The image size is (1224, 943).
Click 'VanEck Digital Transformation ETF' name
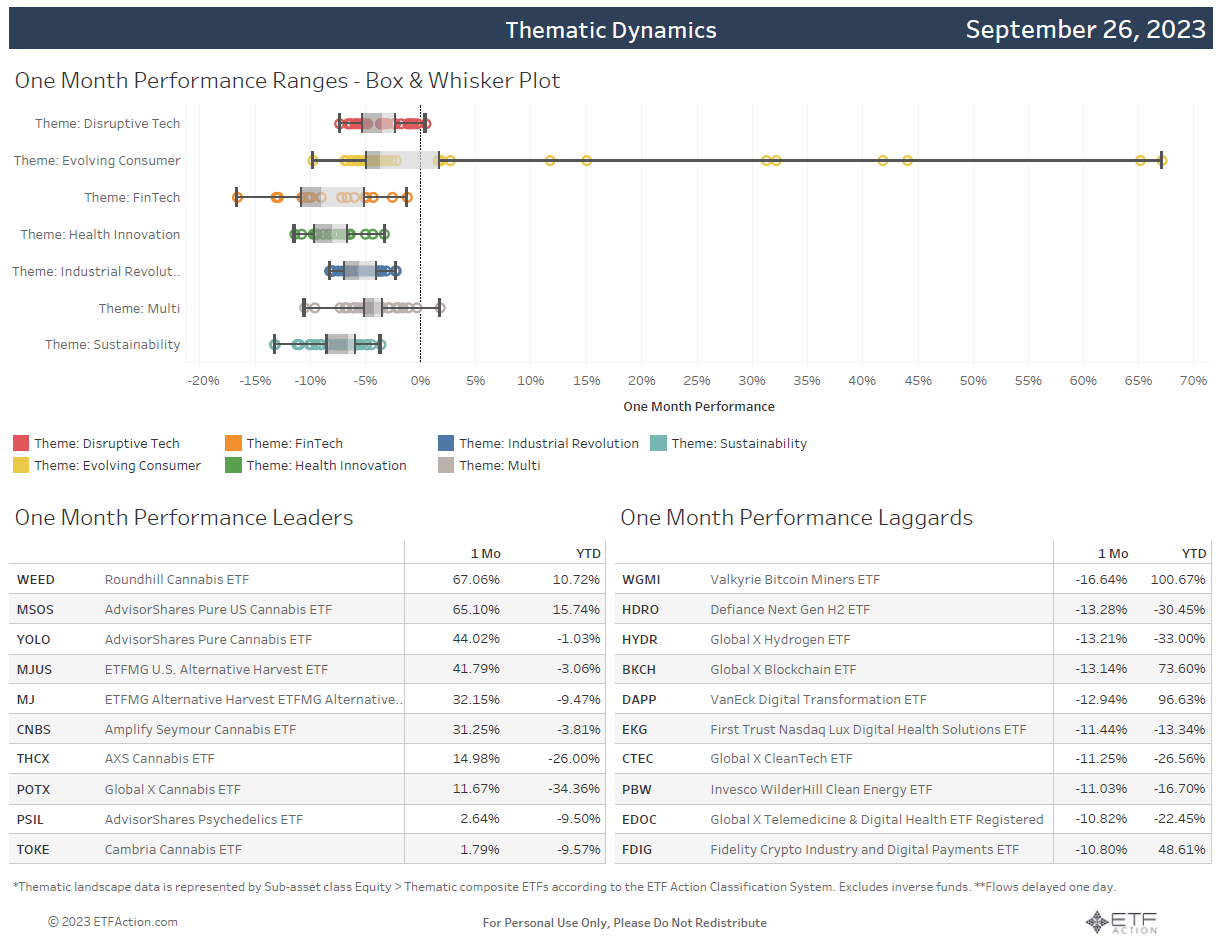click(x=818, y=700)
